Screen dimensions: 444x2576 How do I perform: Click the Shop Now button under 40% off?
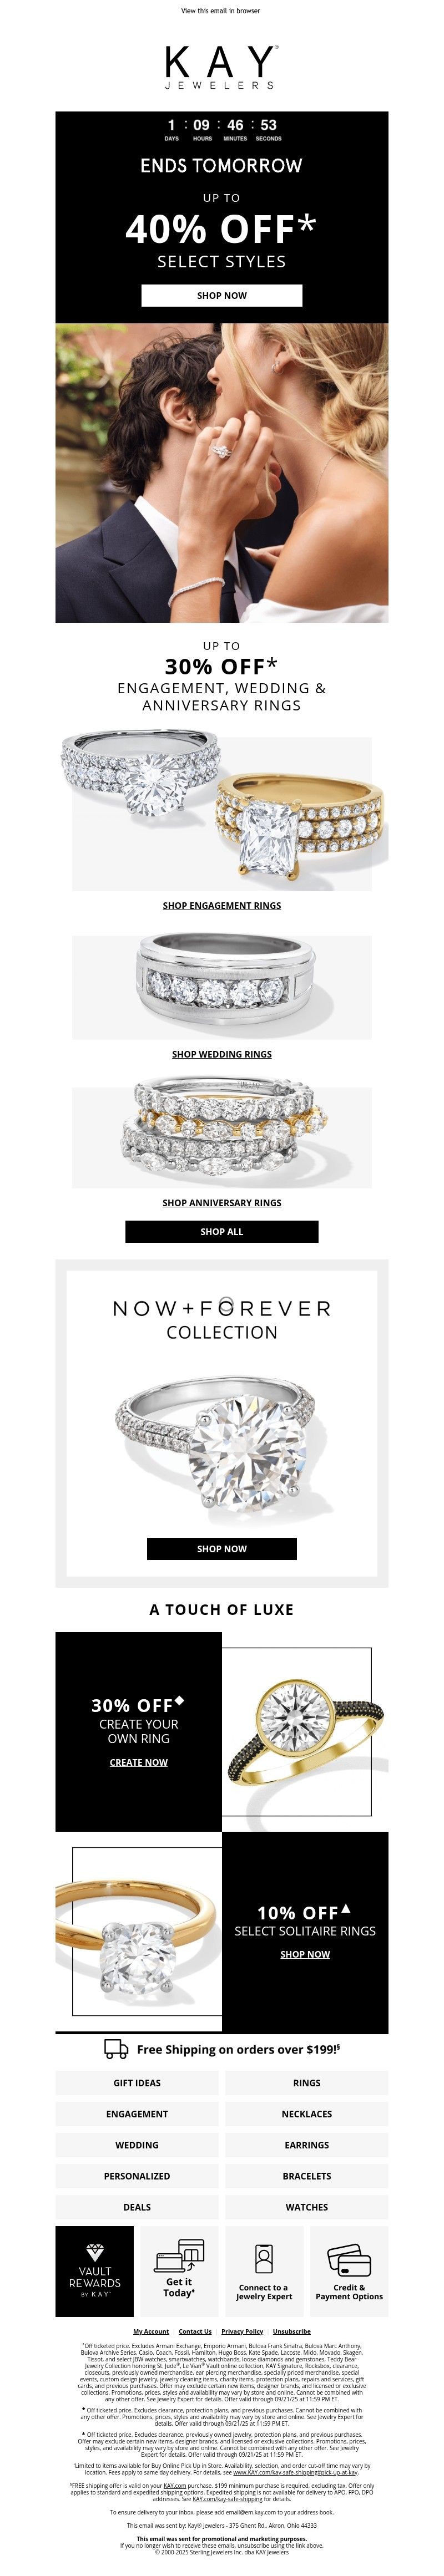click(x=221, y=295)
